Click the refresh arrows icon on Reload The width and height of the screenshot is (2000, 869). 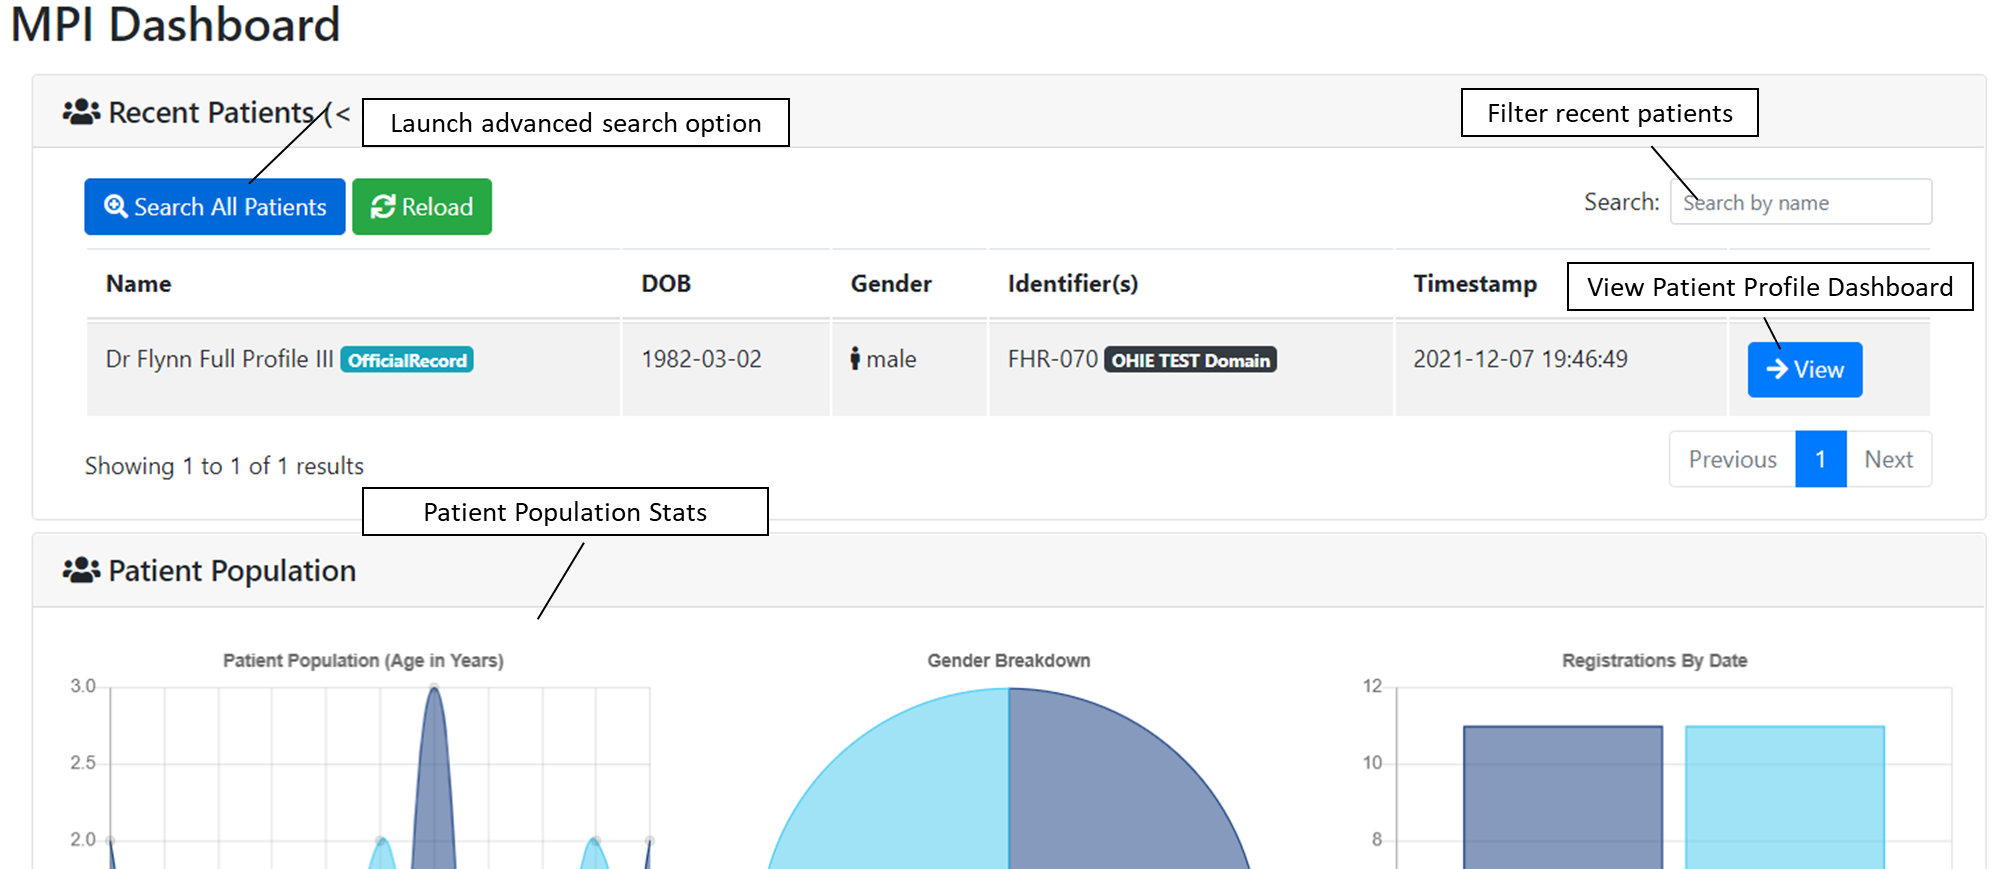(x=383, y=206)
